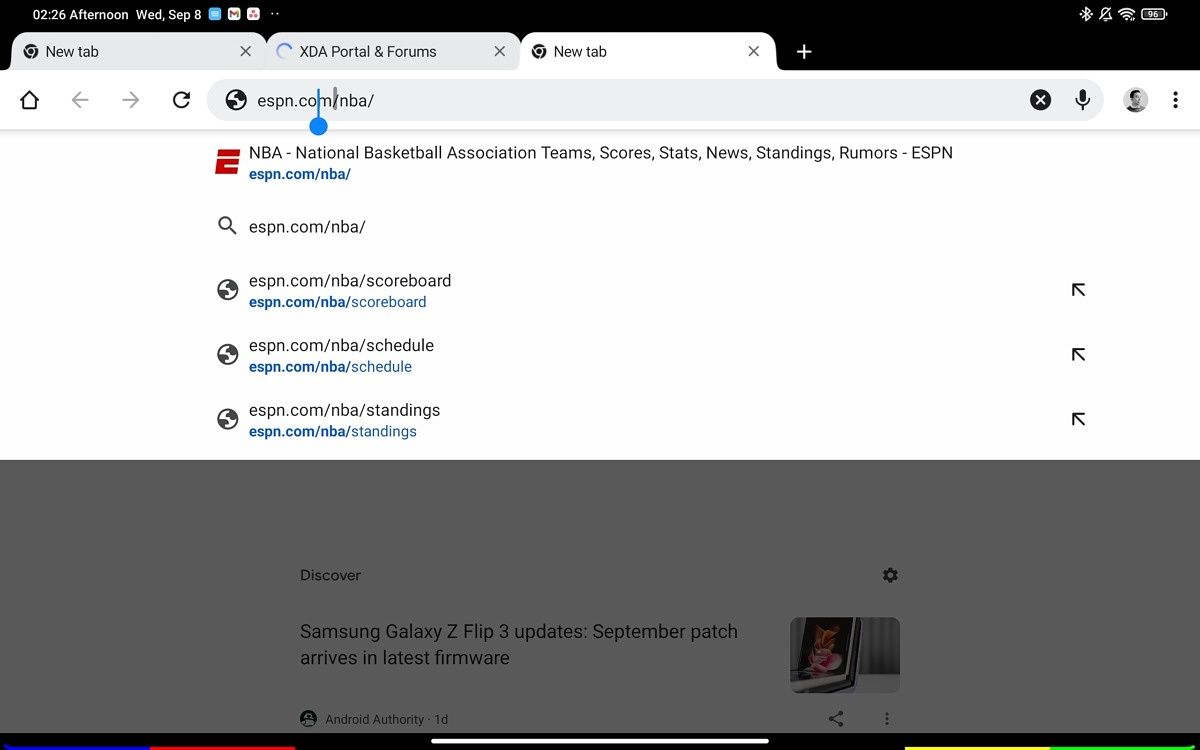Viewport: 1200px width, 750px height.
Task: Open the profile avatar
Action: [1135, 100]
